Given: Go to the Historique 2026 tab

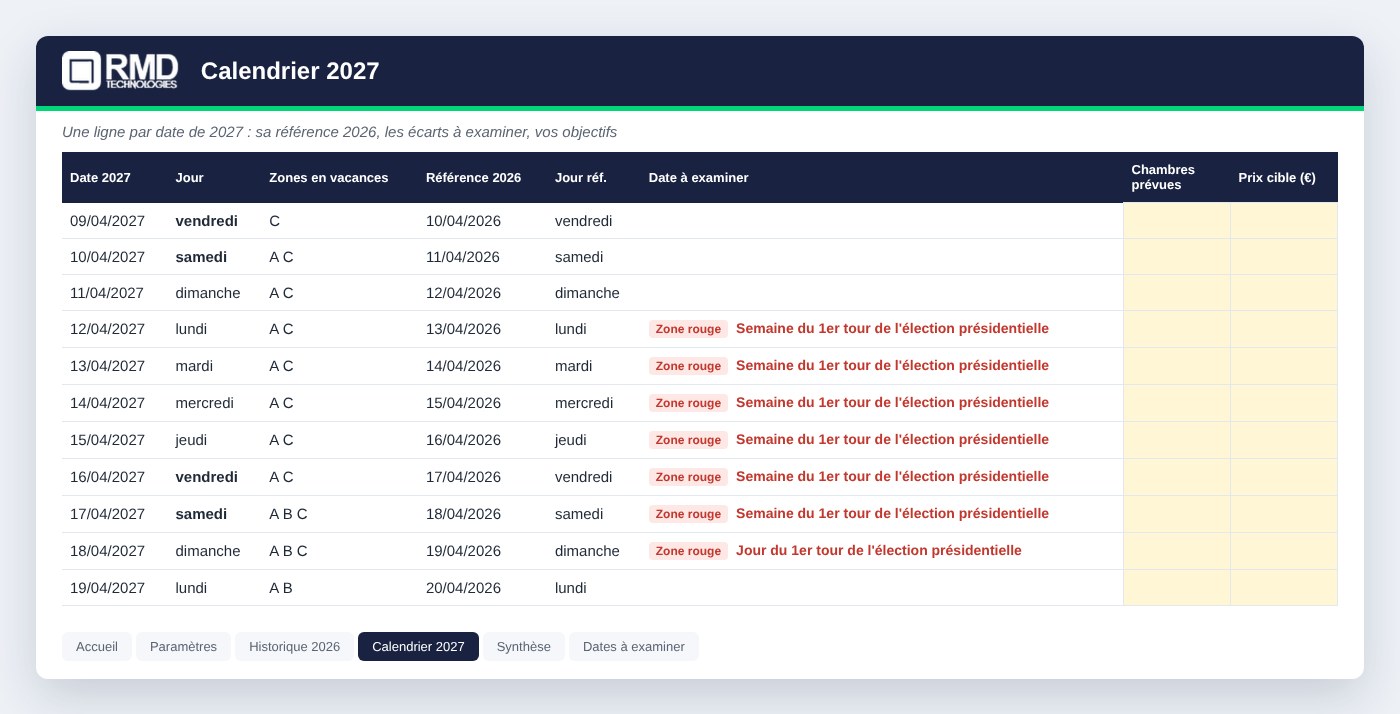Looking at the screenshot, I should click(x=295, y=646).
